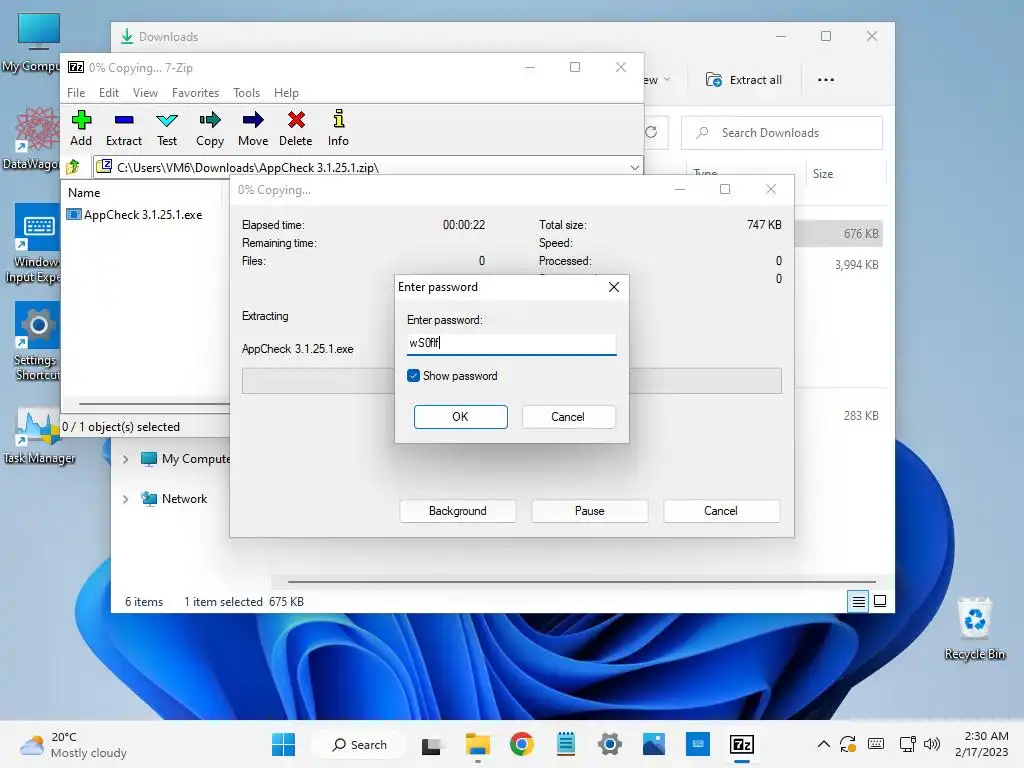Confirm the password with OK

(460, 417)
